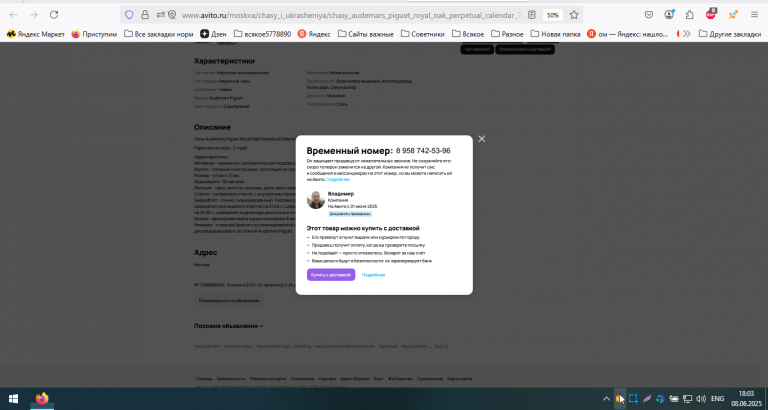Open the Firefox hamburger menu
Screen dimensions: 768x410
pos(754,15)
